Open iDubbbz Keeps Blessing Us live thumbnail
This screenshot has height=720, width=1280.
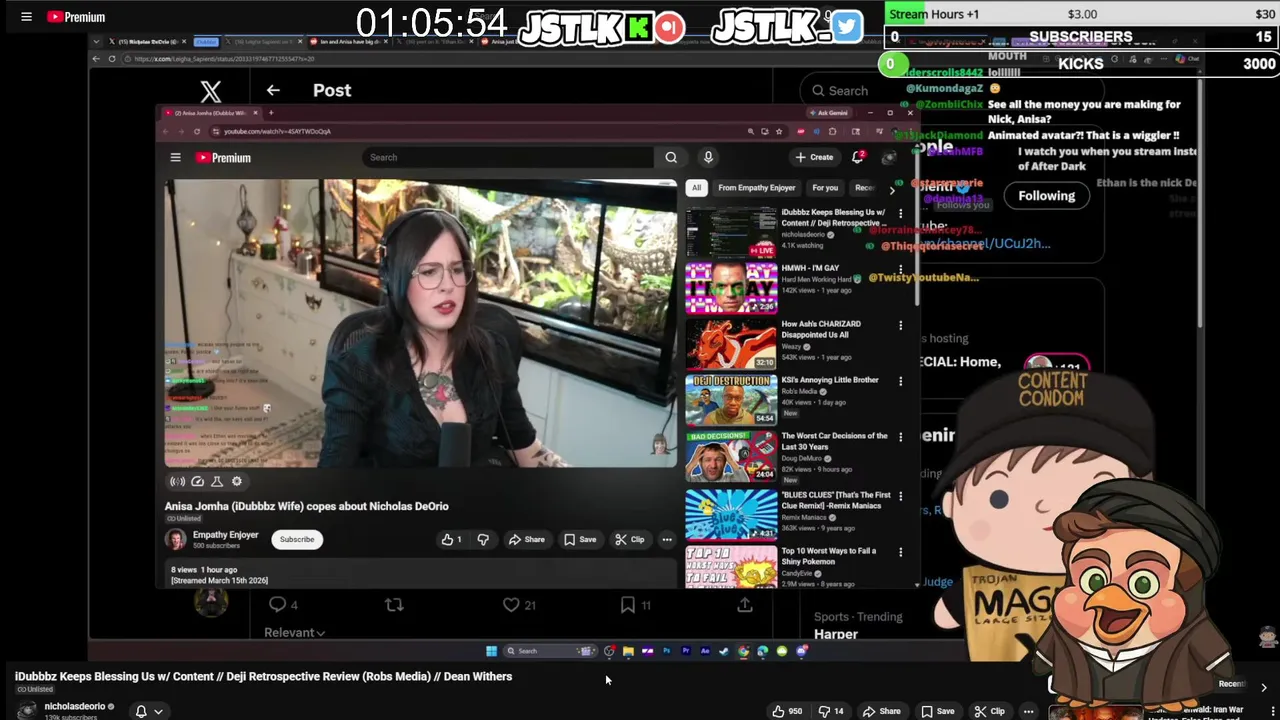point(731,232)
